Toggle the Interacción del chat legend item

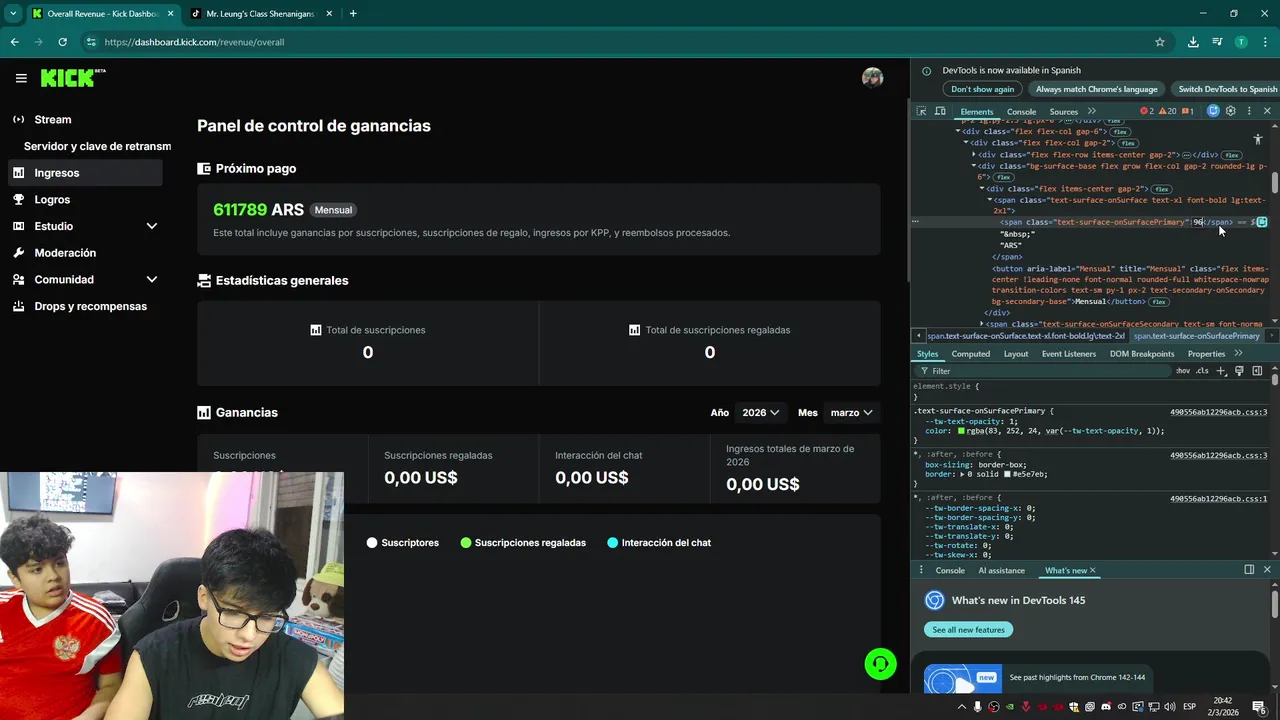[x=658, y=542]
